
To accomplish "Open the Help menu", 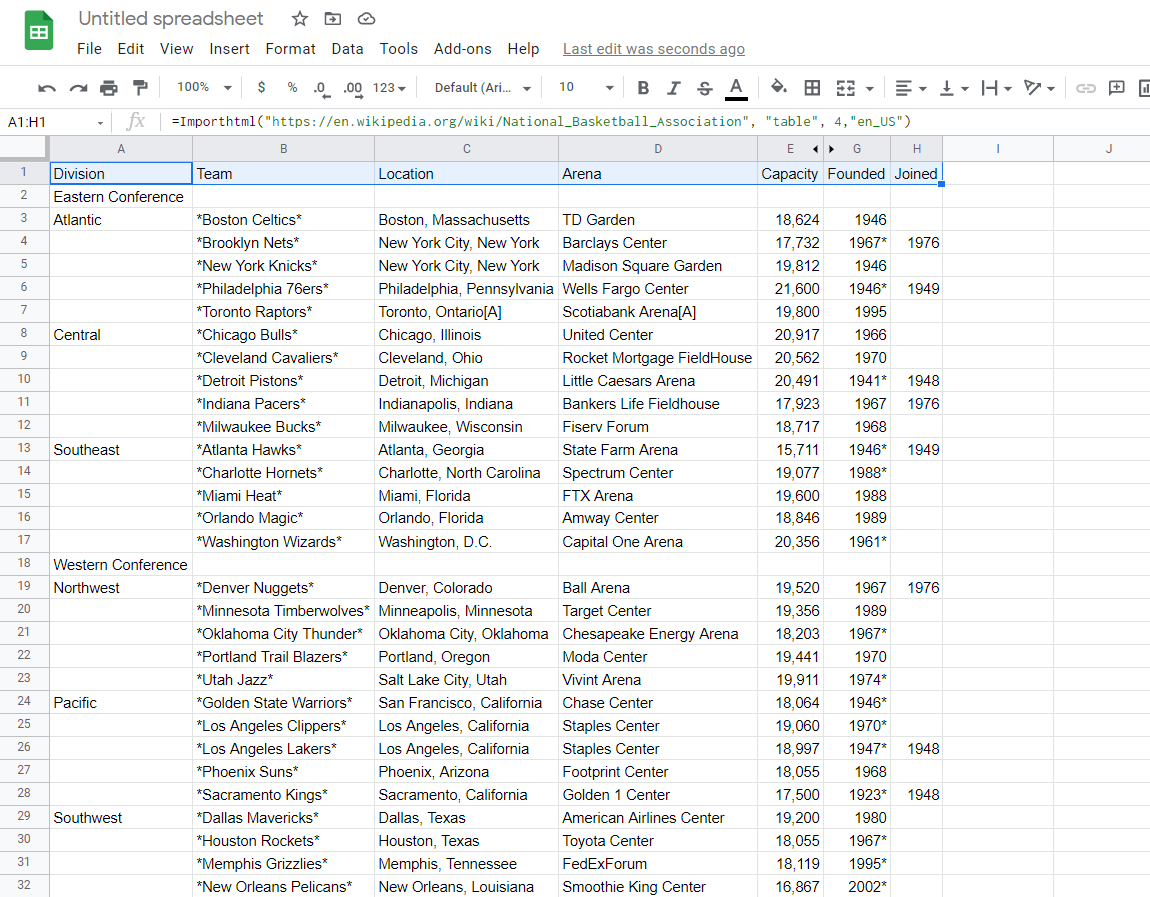I will (x=523, y=48).
